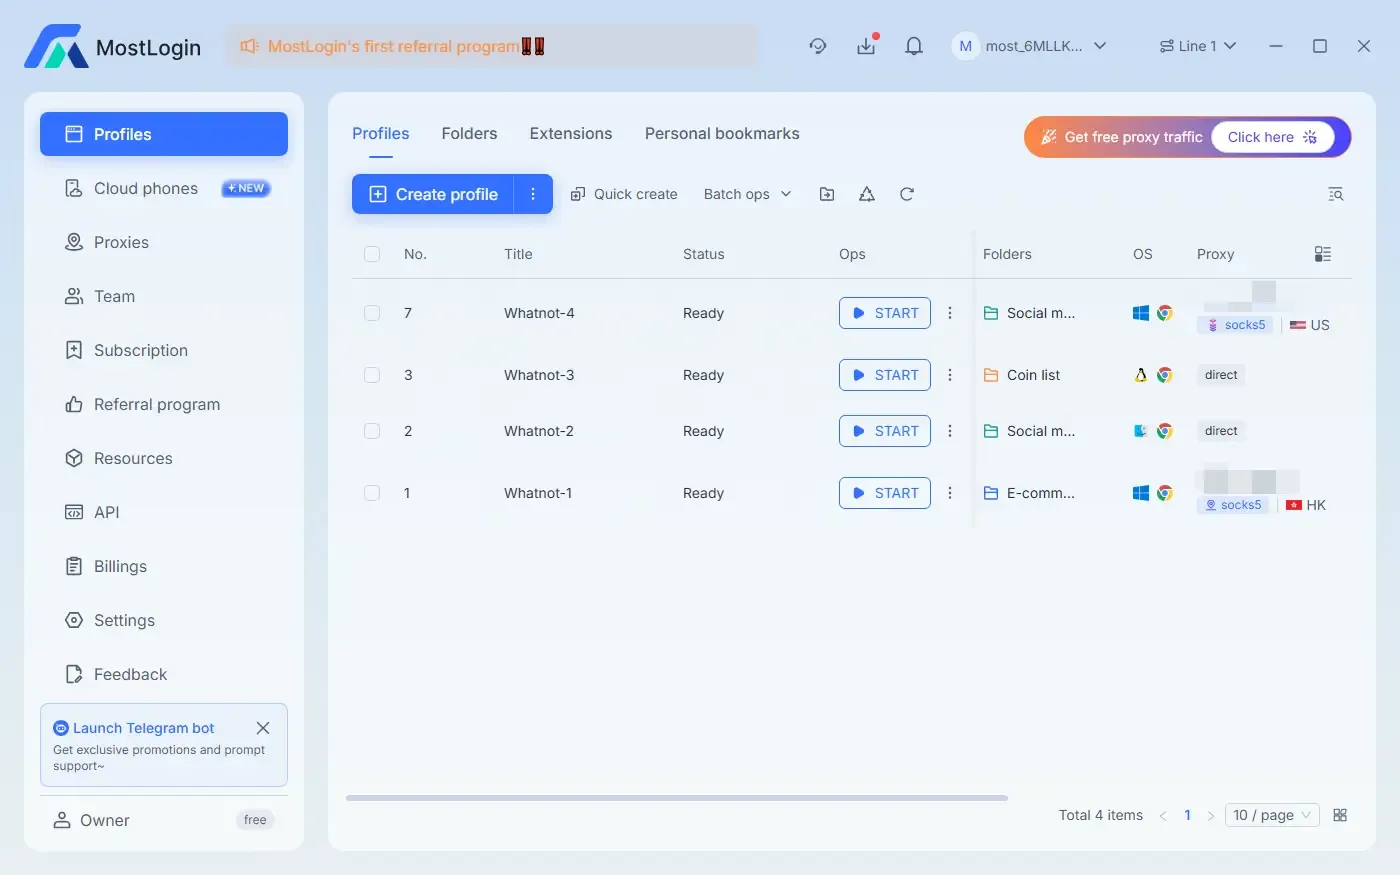
Task: Switch to grid view using the bottom-right icon
Action: point(1340,814)
